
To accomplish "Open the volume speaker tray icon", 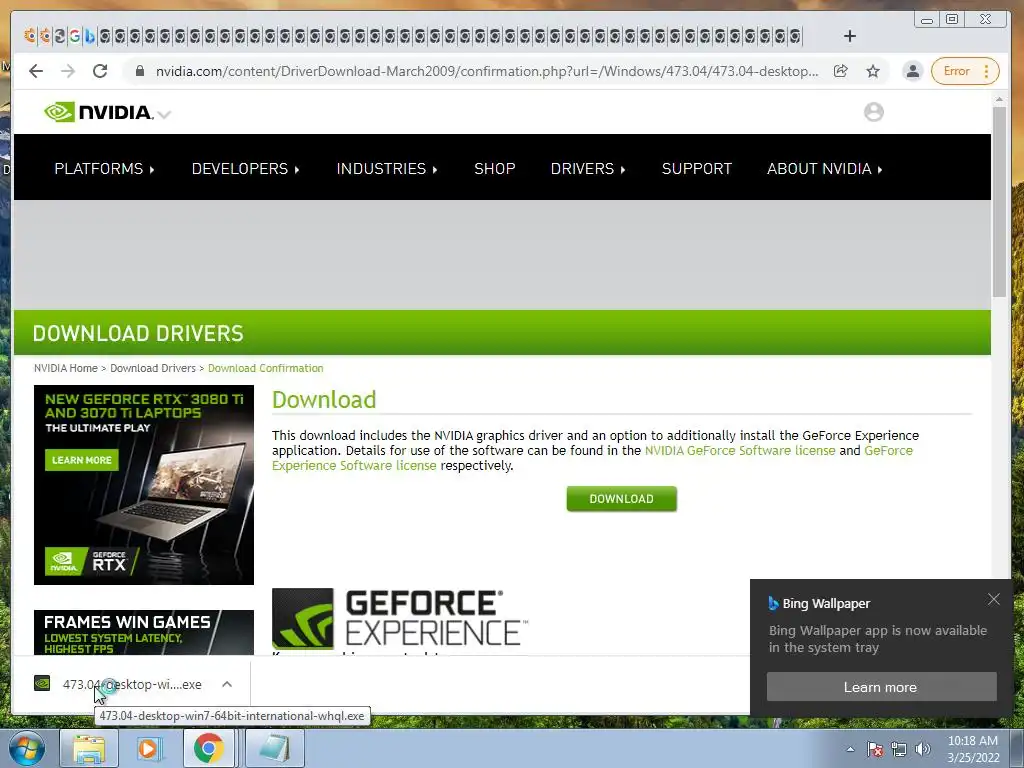I will pyautogui.click(x=922, y=749).
